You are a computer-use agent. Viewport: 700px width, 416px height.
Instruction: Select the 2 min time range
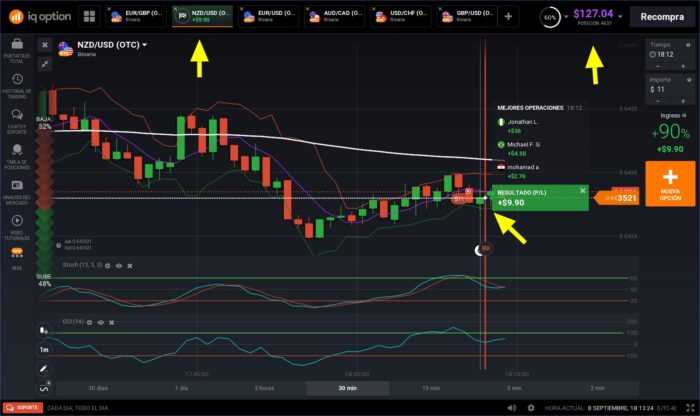click(597, 388)
